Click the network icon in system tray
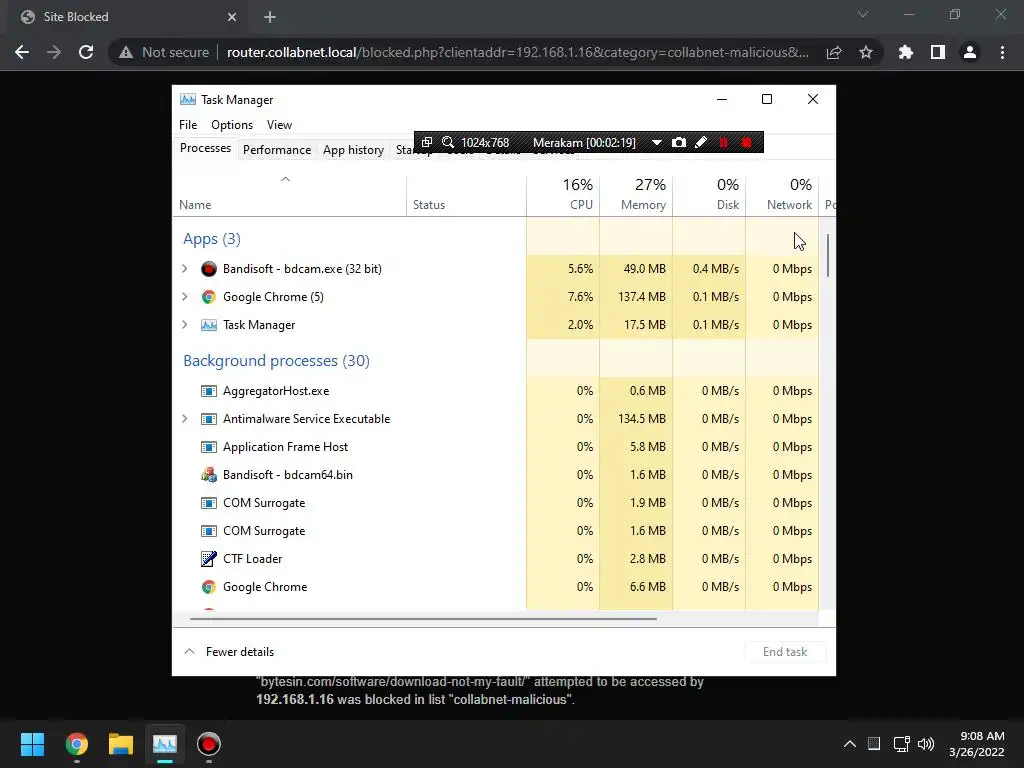The width and height of the screenshot is (1024, 768). 901,744
